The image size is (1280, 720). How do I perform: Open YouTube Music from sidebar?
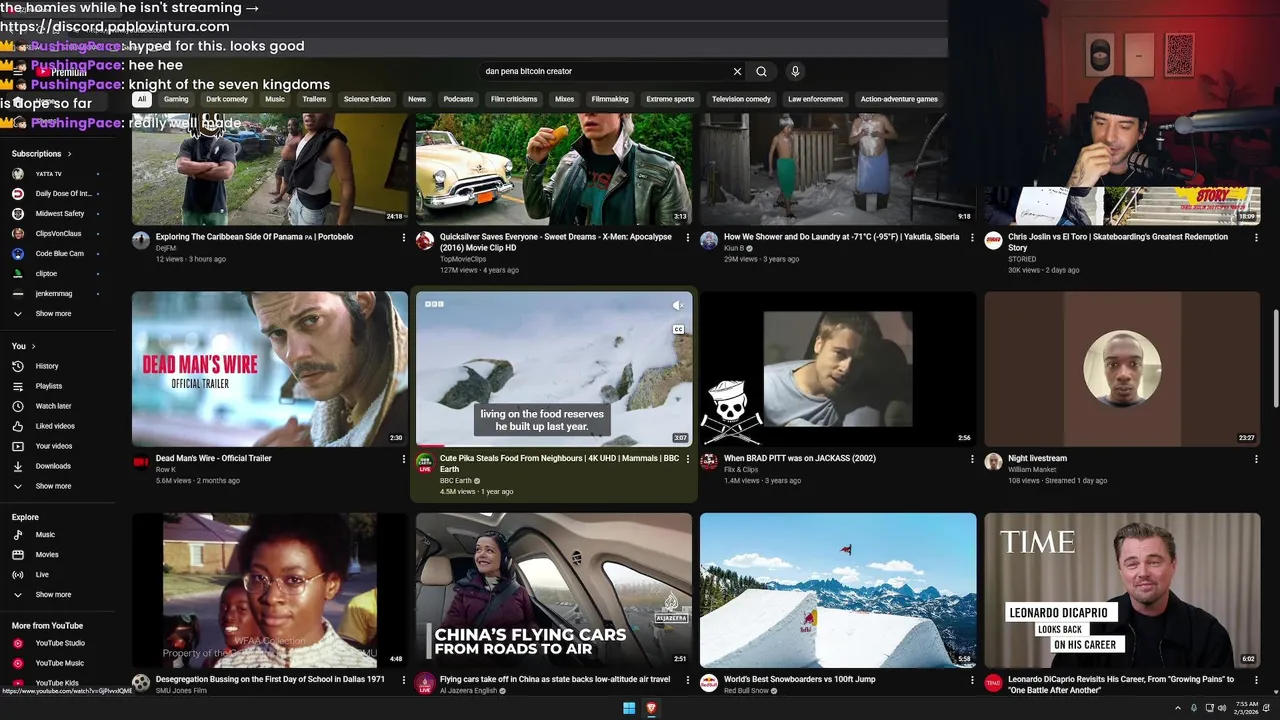60,663
